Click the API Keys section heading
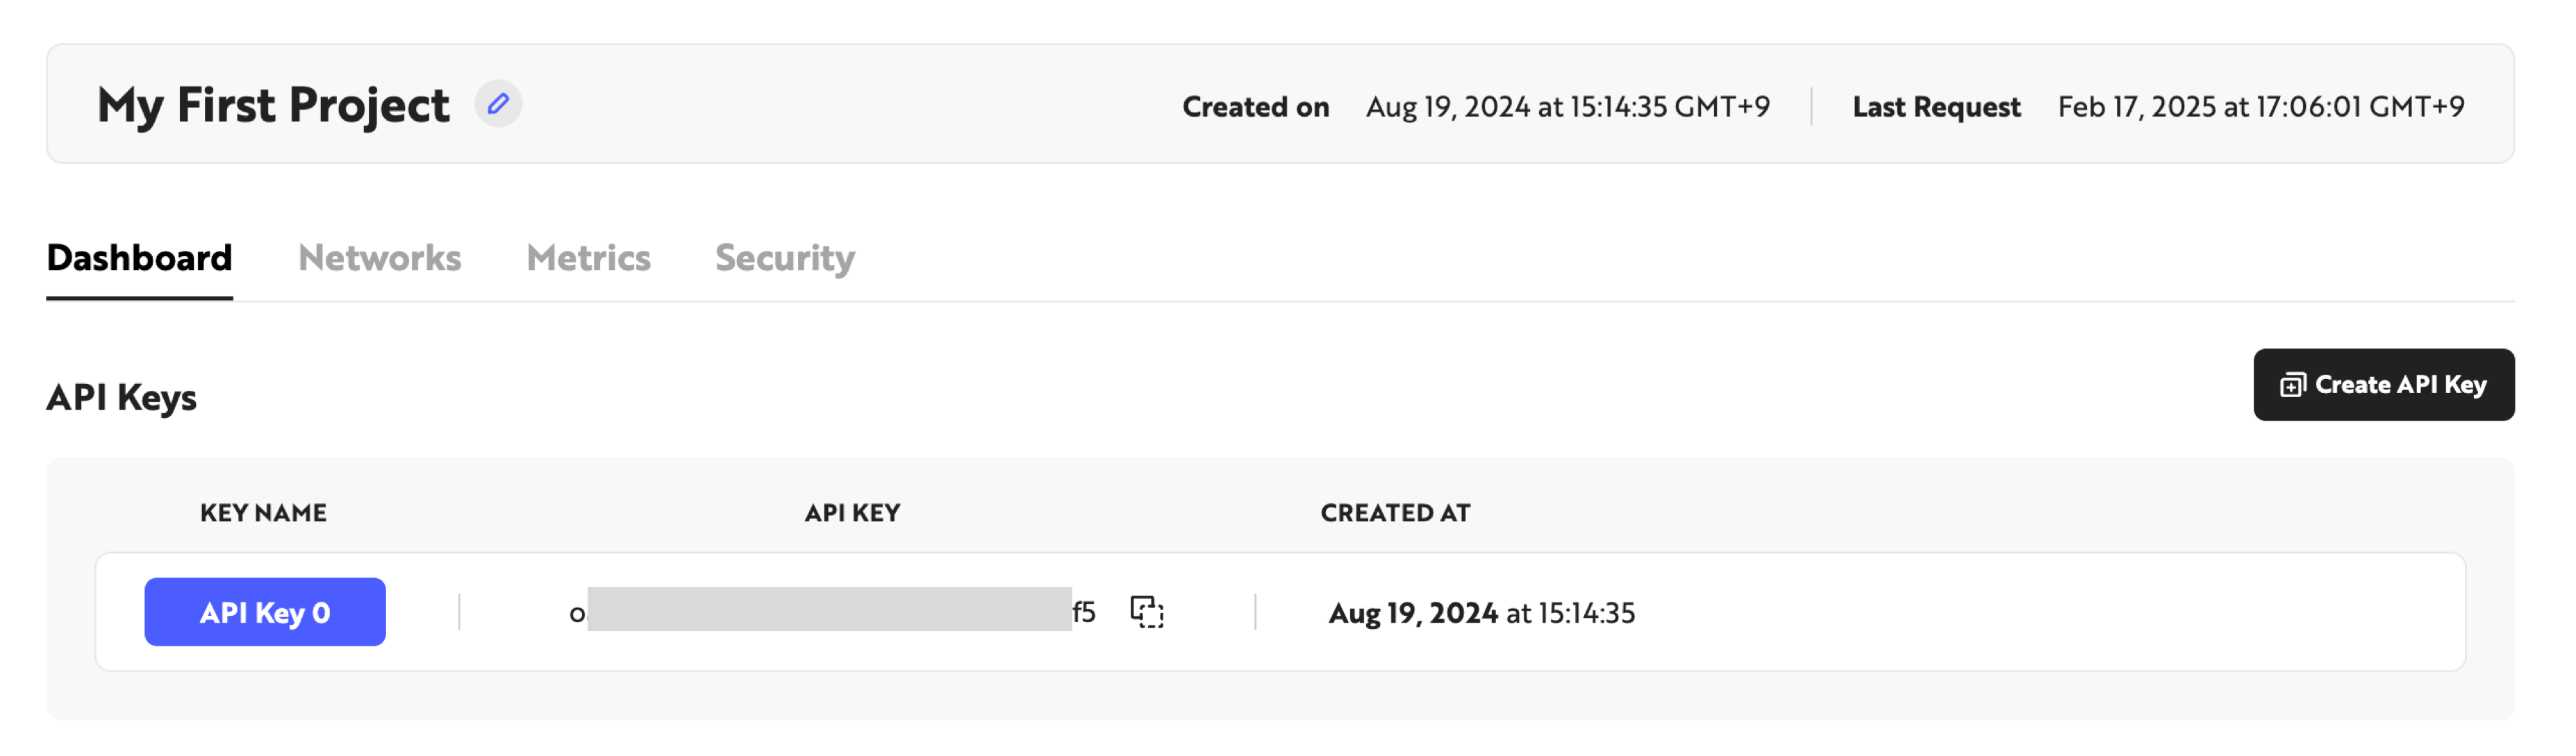Screen dimensions: 2576x756 [x=121, y=398]
